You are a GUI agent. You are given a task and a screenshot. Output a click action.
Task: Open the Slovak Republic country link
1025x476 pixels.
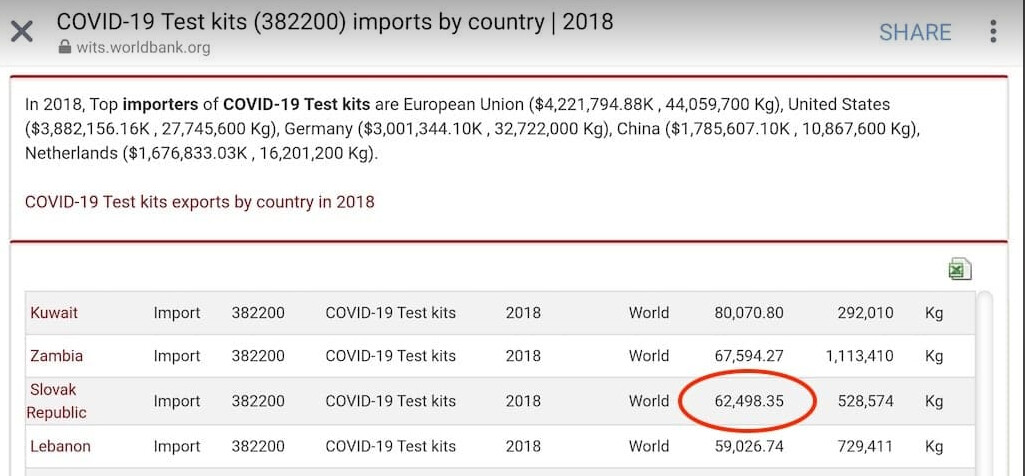tap(56, 401)
